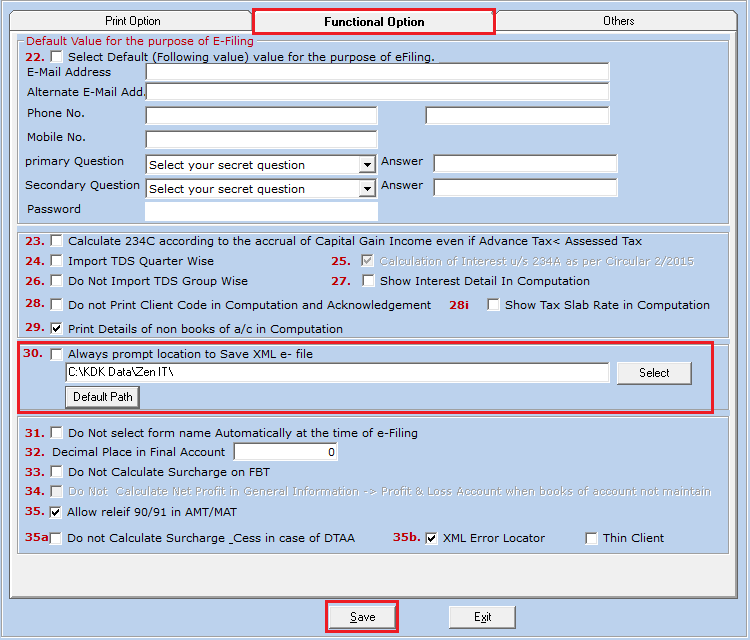This screenshot has height=640, width=750.
Task: Open the Others tab
Action: [x=618, y=21]
